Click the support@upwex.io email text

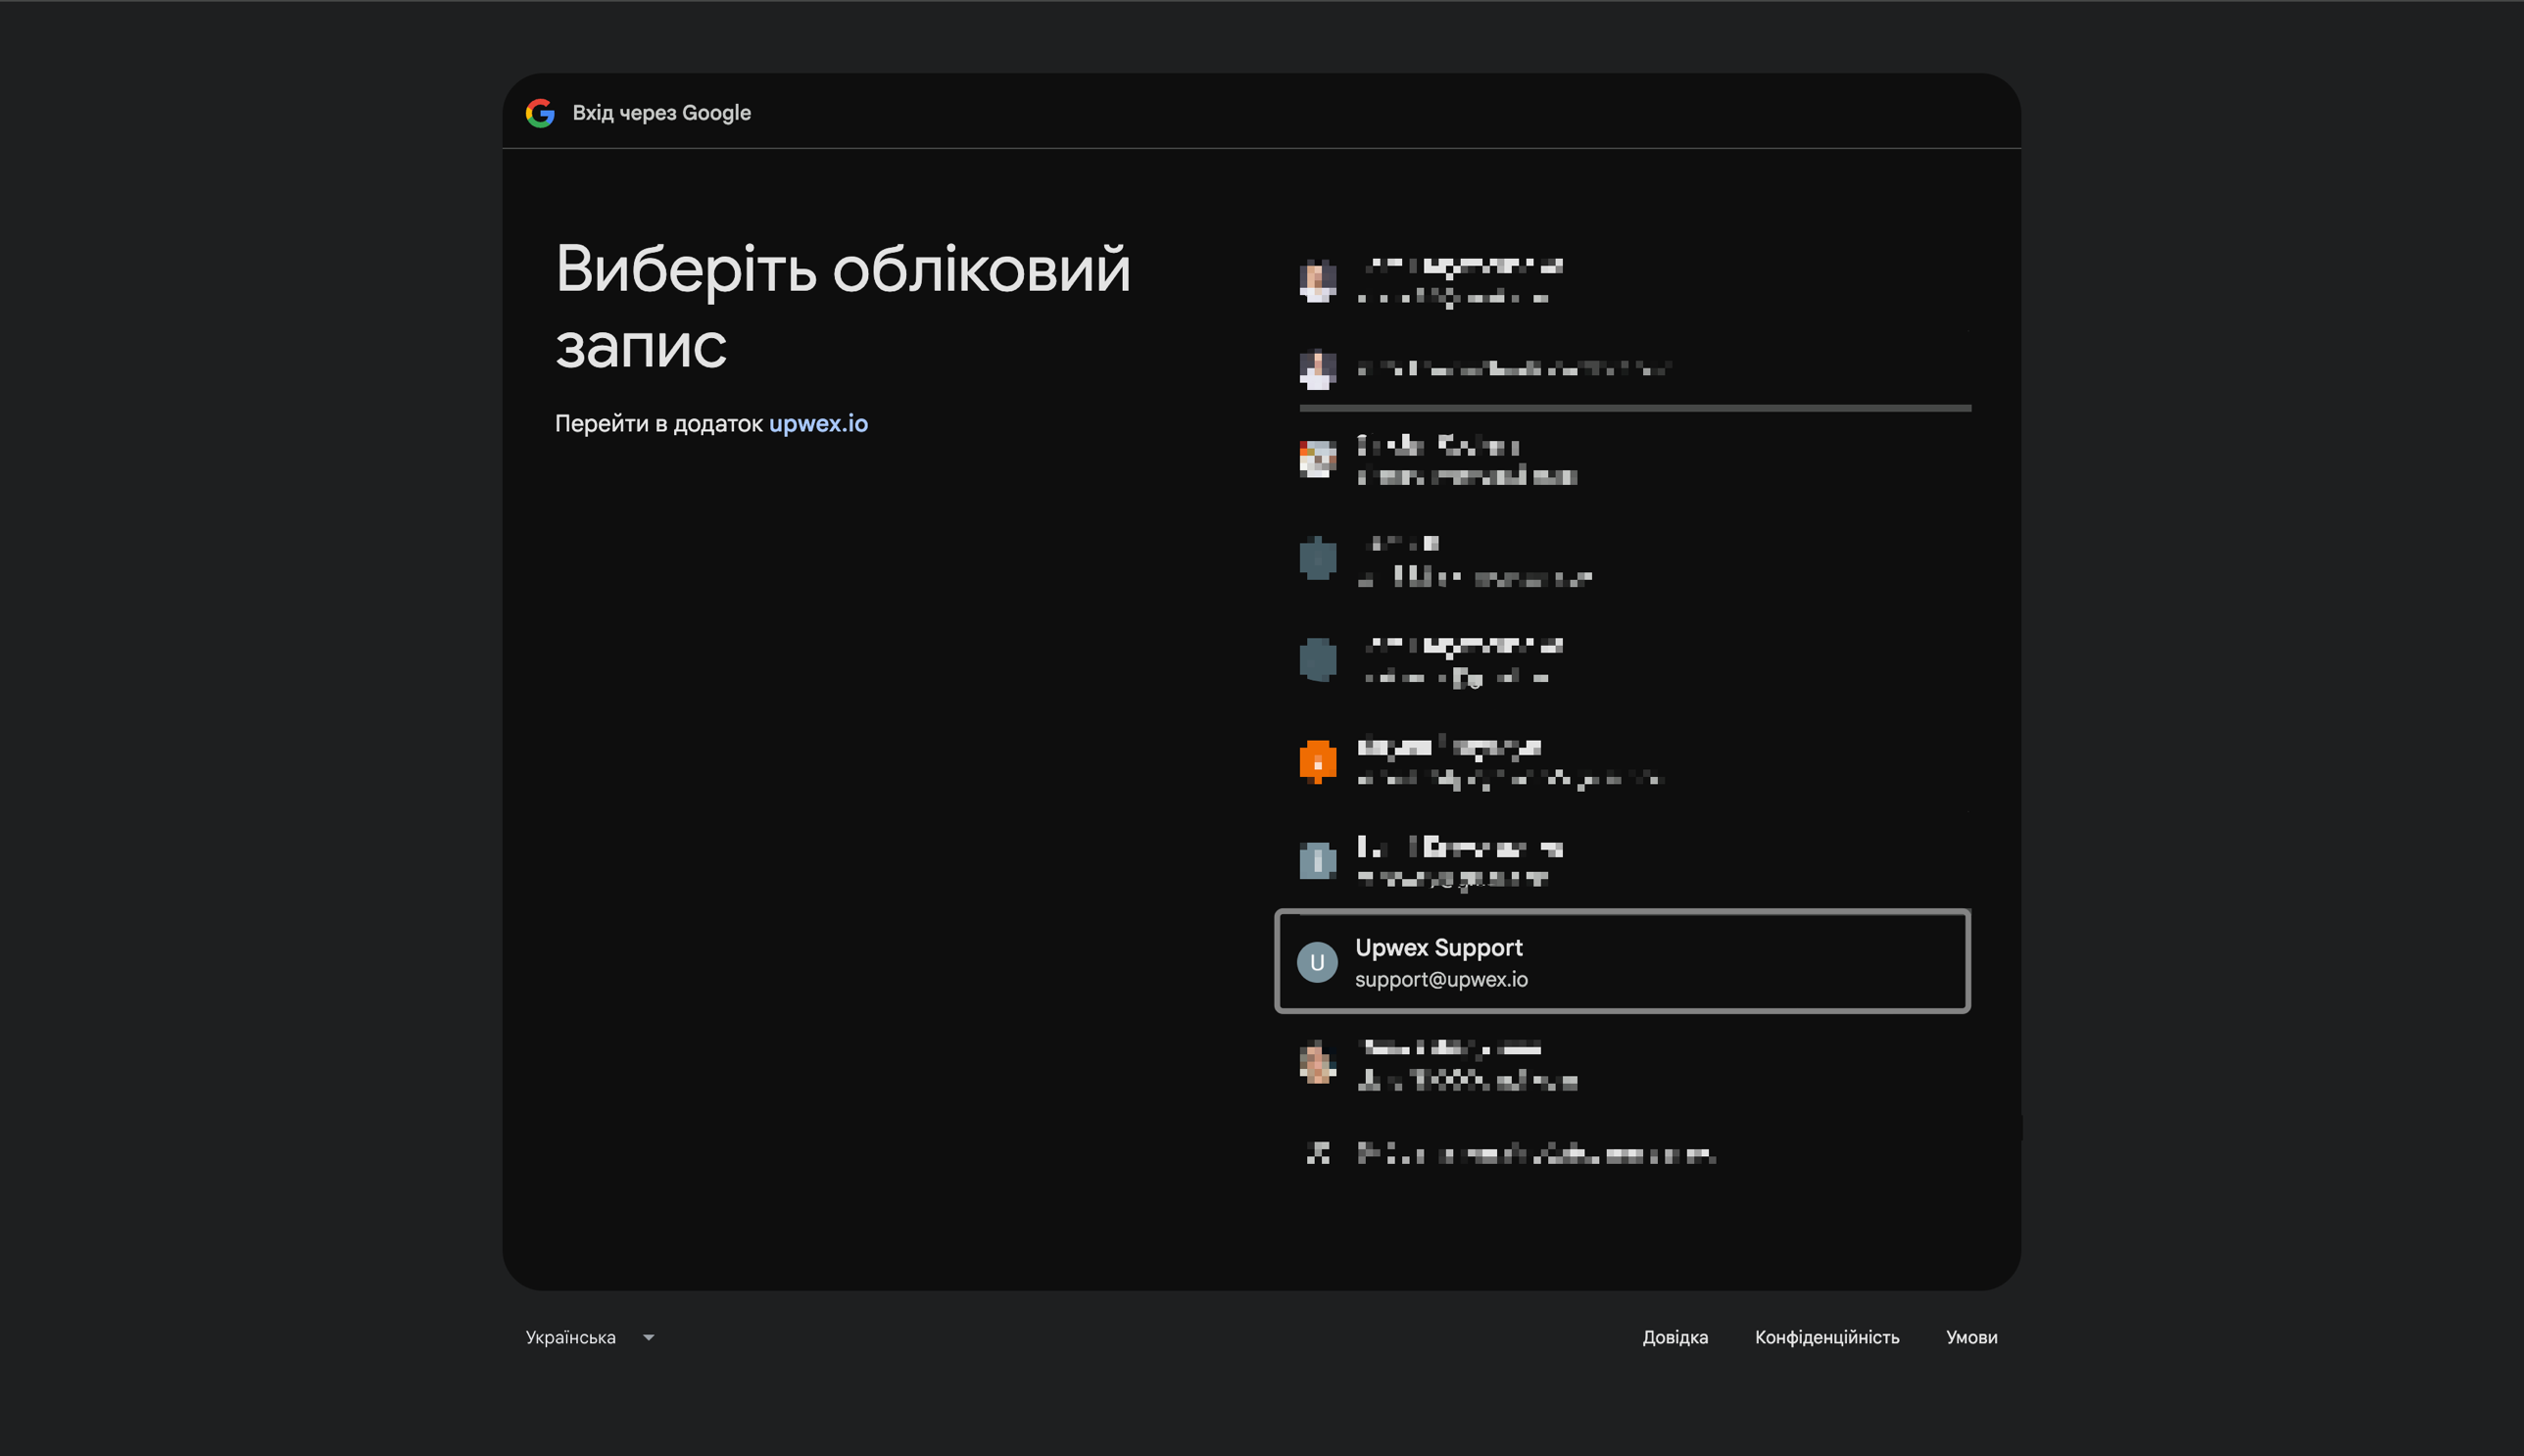[1441, 980]
